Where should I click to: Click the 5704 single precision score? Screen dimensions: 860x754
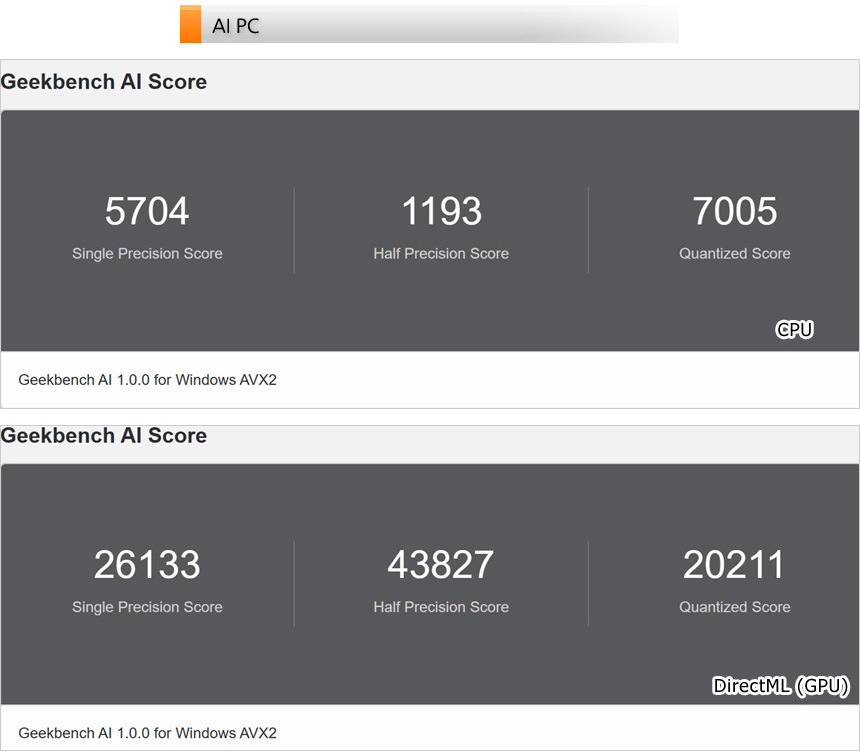pyautogui.click(x=147, y=211)
